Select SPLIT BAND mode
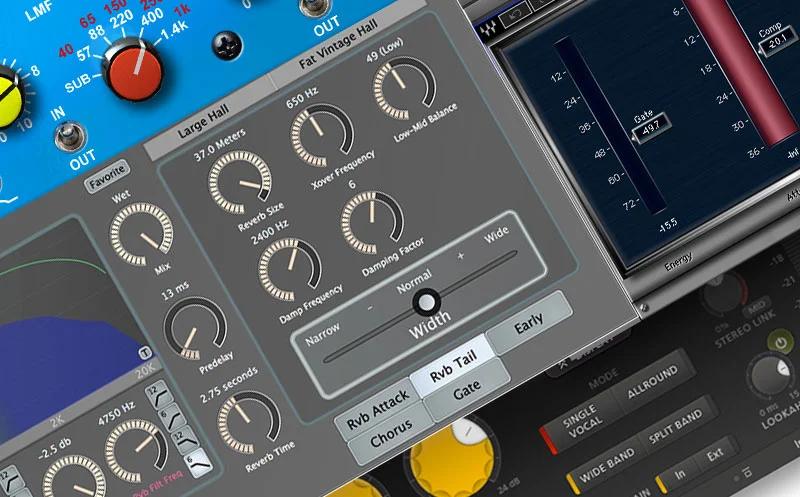 point(677,425)
